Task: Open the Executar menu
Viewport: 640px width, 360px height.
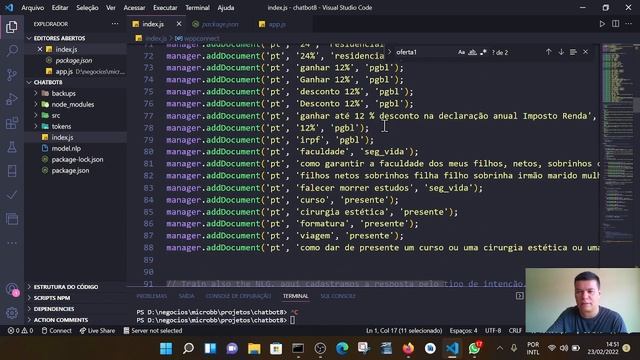Action: (165, 8)
